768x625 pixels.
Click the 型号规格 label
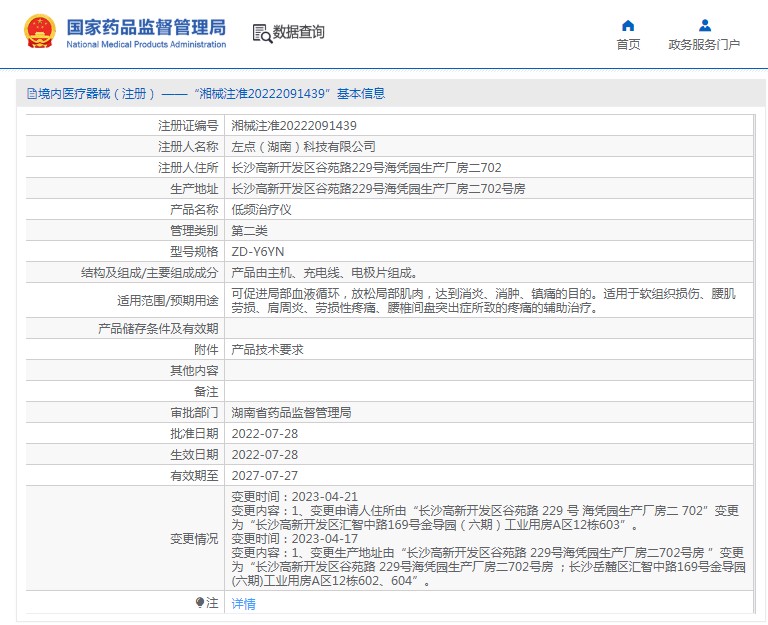click(194, 252)
